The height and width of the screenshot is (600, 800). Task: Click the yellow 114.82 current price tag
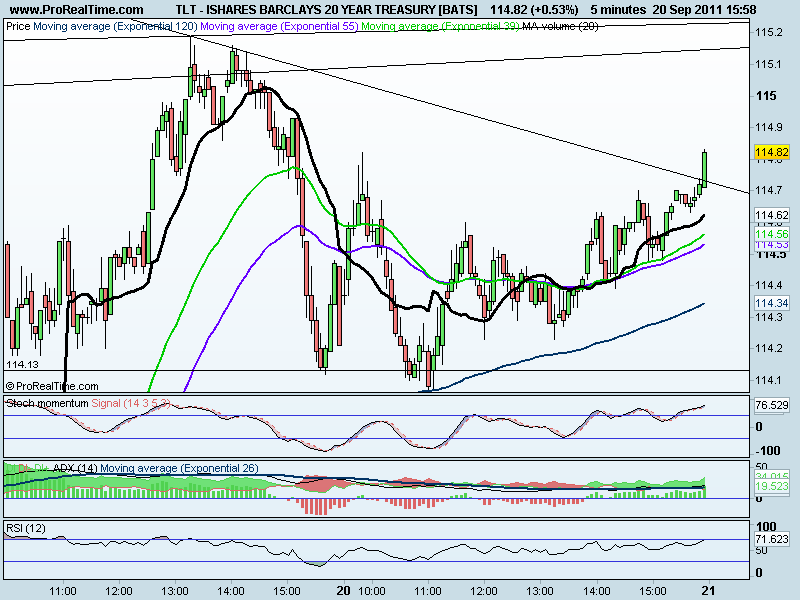click(771, 152)
